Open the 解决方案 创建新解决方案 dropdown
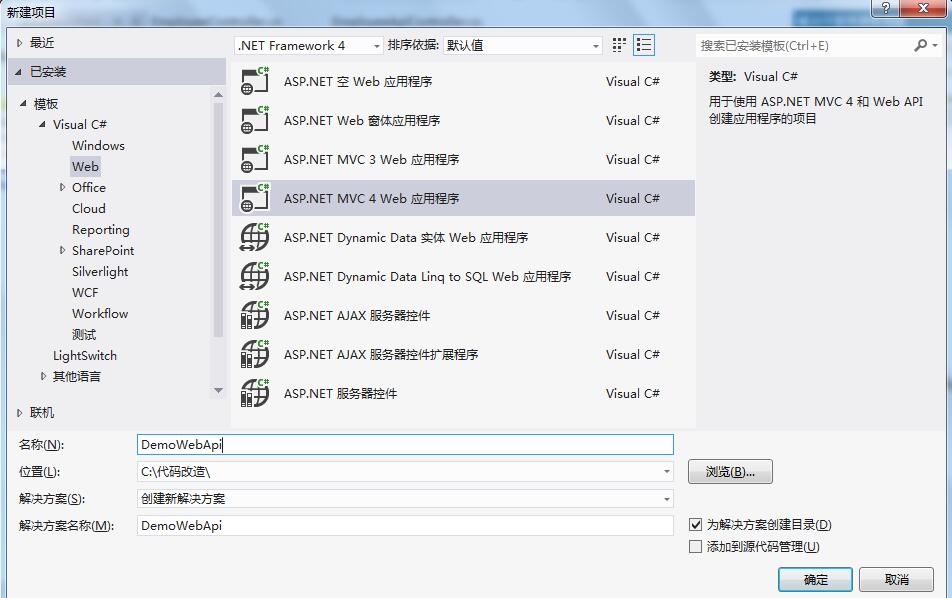The width and height of the screenshot is (952, 598). tap(666, 499)
